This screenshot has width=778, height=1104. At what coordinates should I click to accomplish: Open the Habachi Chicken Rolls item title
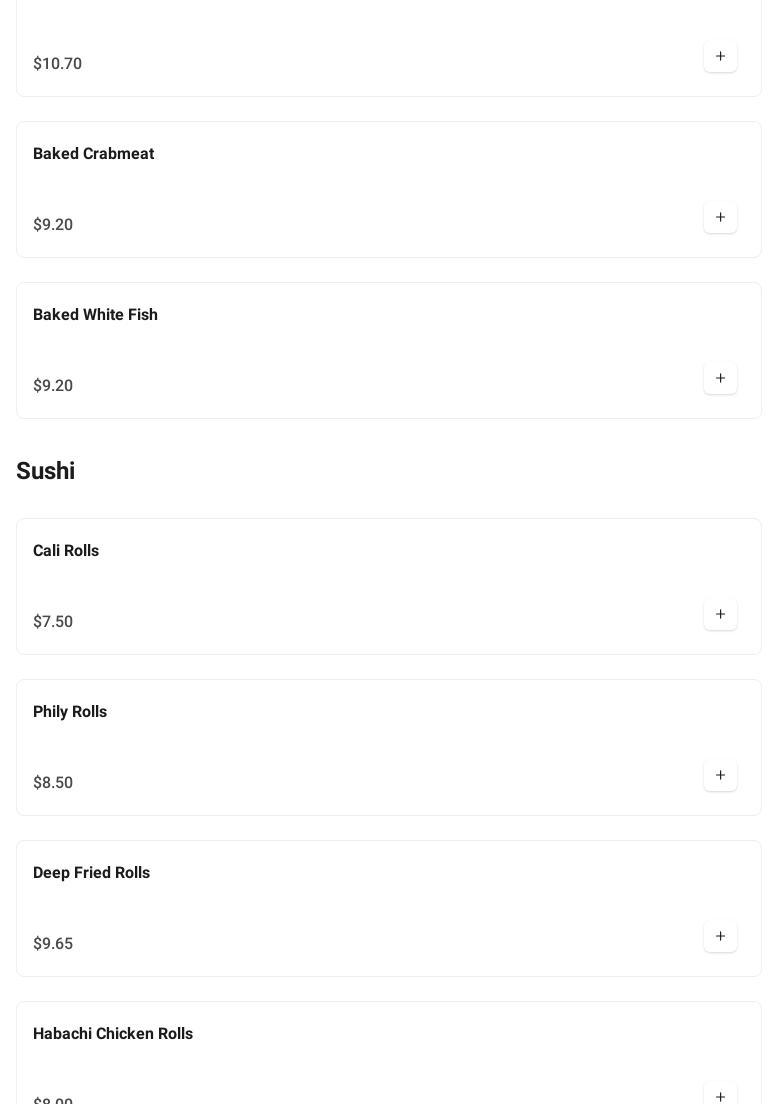click(x=113, y=1034)
